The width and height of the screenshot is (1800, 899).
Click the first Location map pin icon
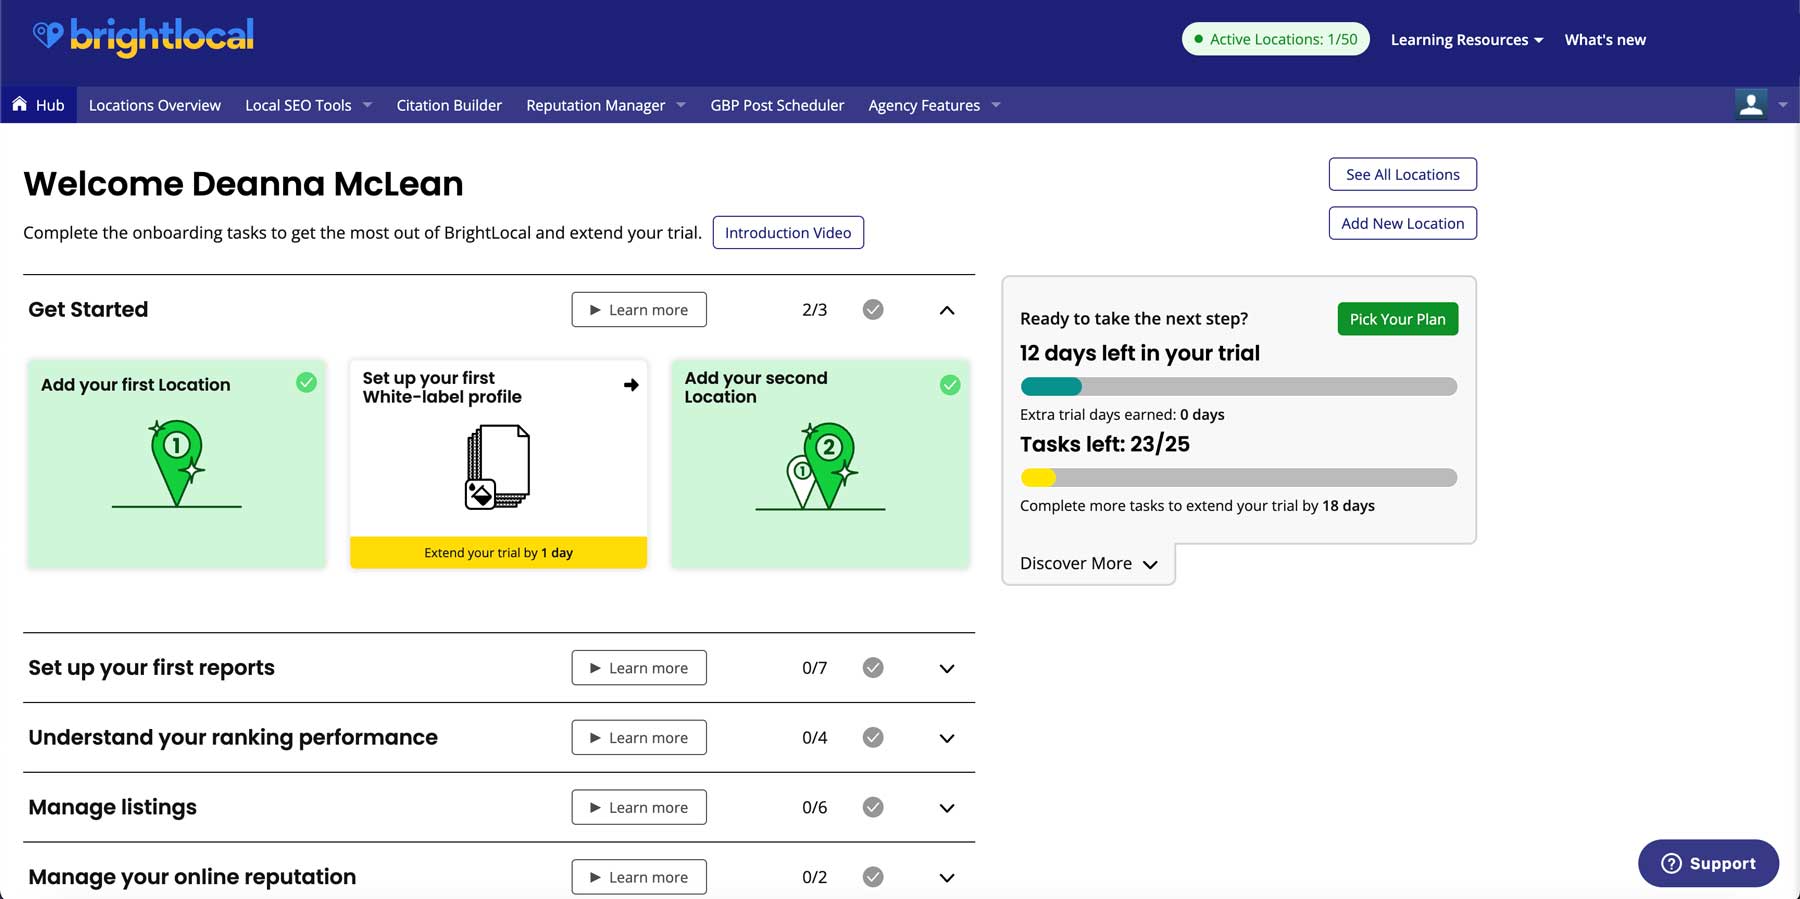(x=177, y=462)
